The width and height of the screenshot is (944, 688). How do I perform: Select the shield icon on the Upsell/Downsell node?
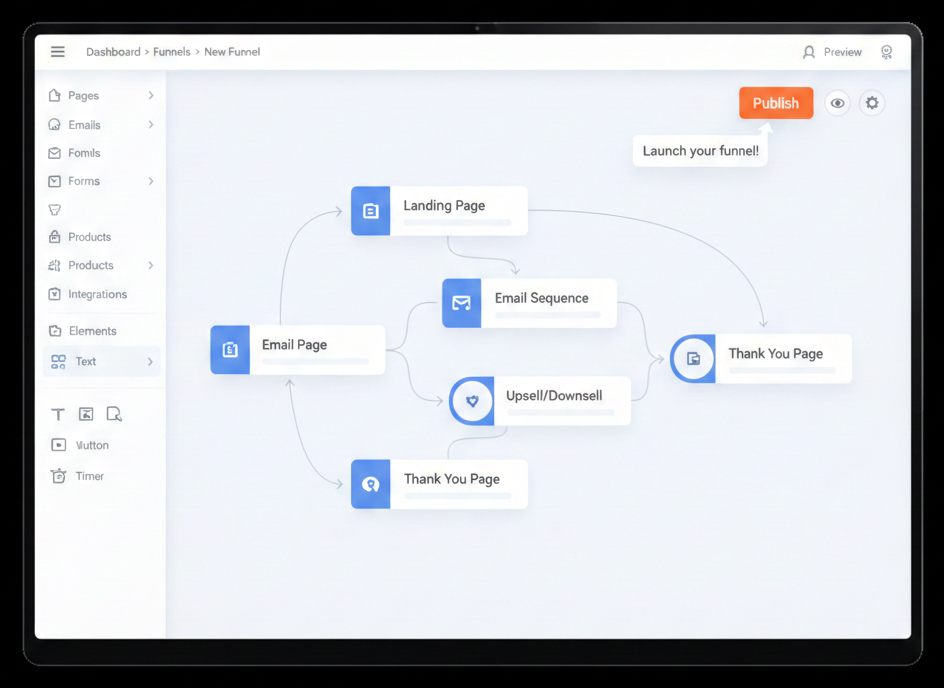click(471, 401)
